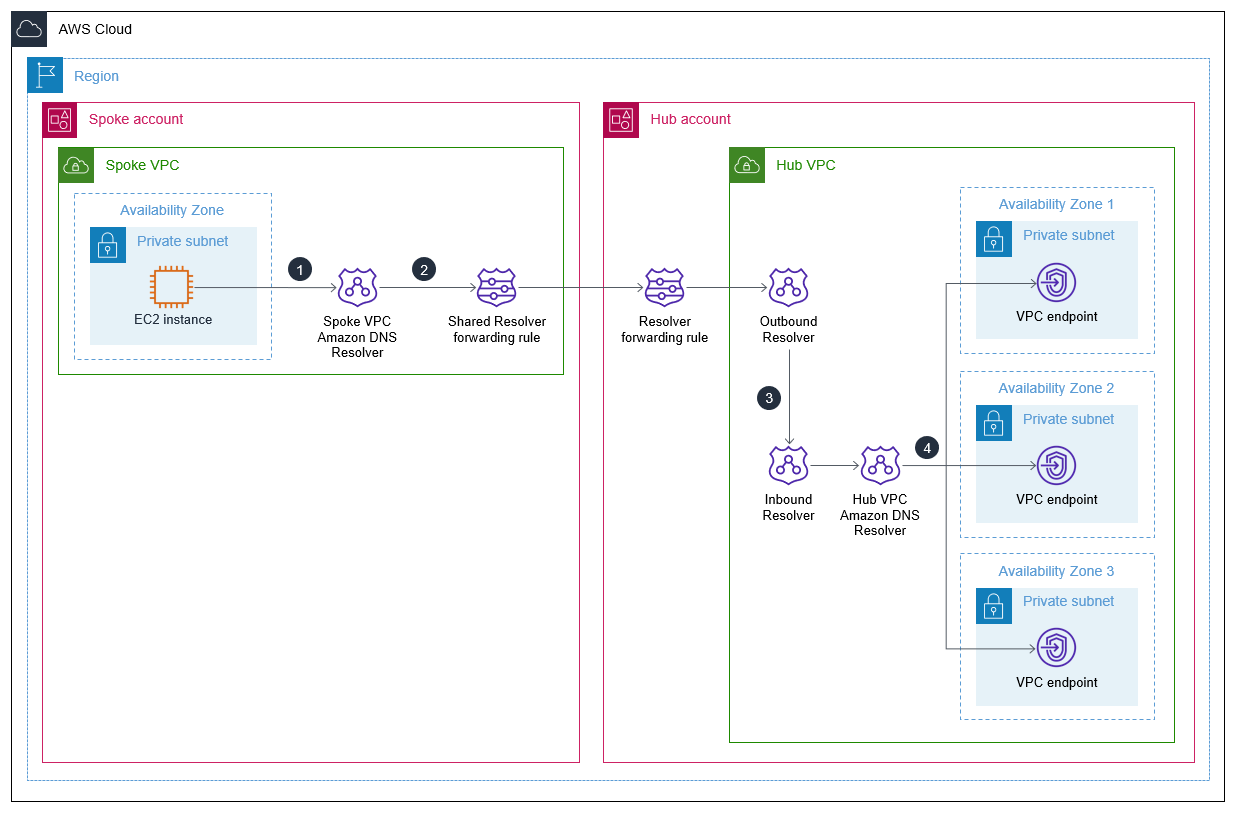The height and width of the screenshot is (813, 1235).
Task: Click the 'Spoke VPC' title text
Action: click(143, 165)
